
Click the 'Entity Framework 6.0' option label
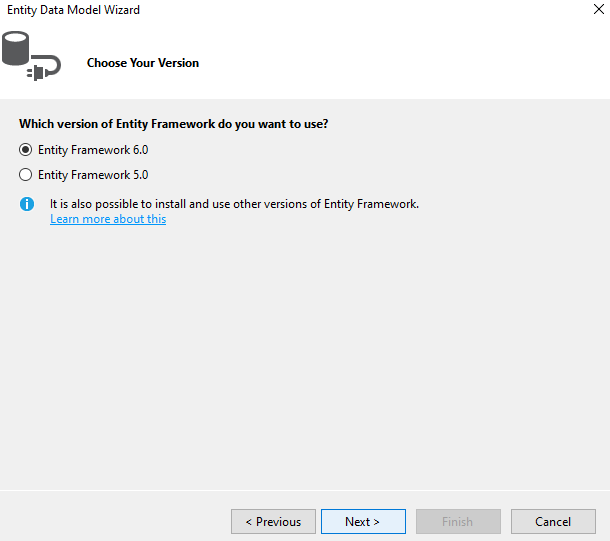tap(93, 150)
